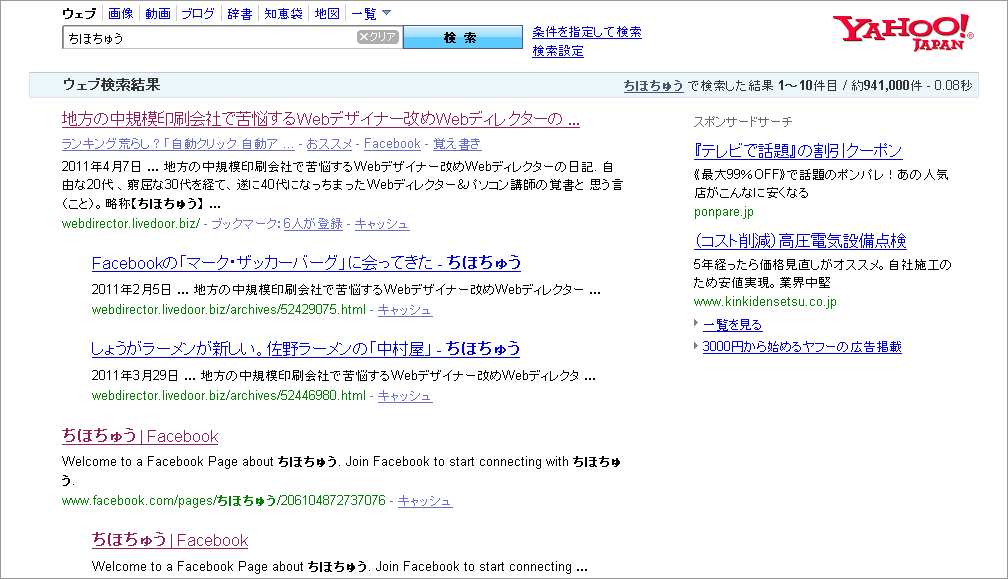Open 3000円から始めるヤフーの広告掲載 link

pos(802,346)
